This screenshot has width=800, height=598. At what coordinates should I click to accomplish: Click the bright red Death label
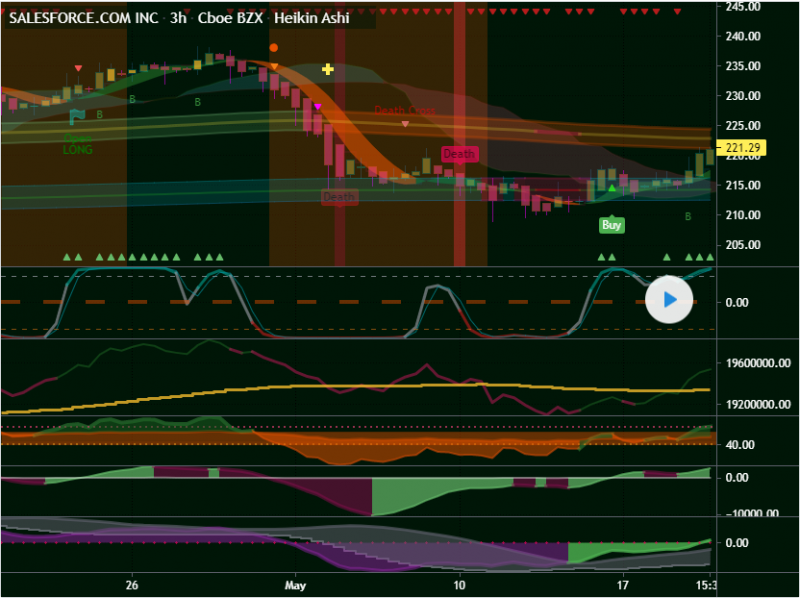click(458, 154)
